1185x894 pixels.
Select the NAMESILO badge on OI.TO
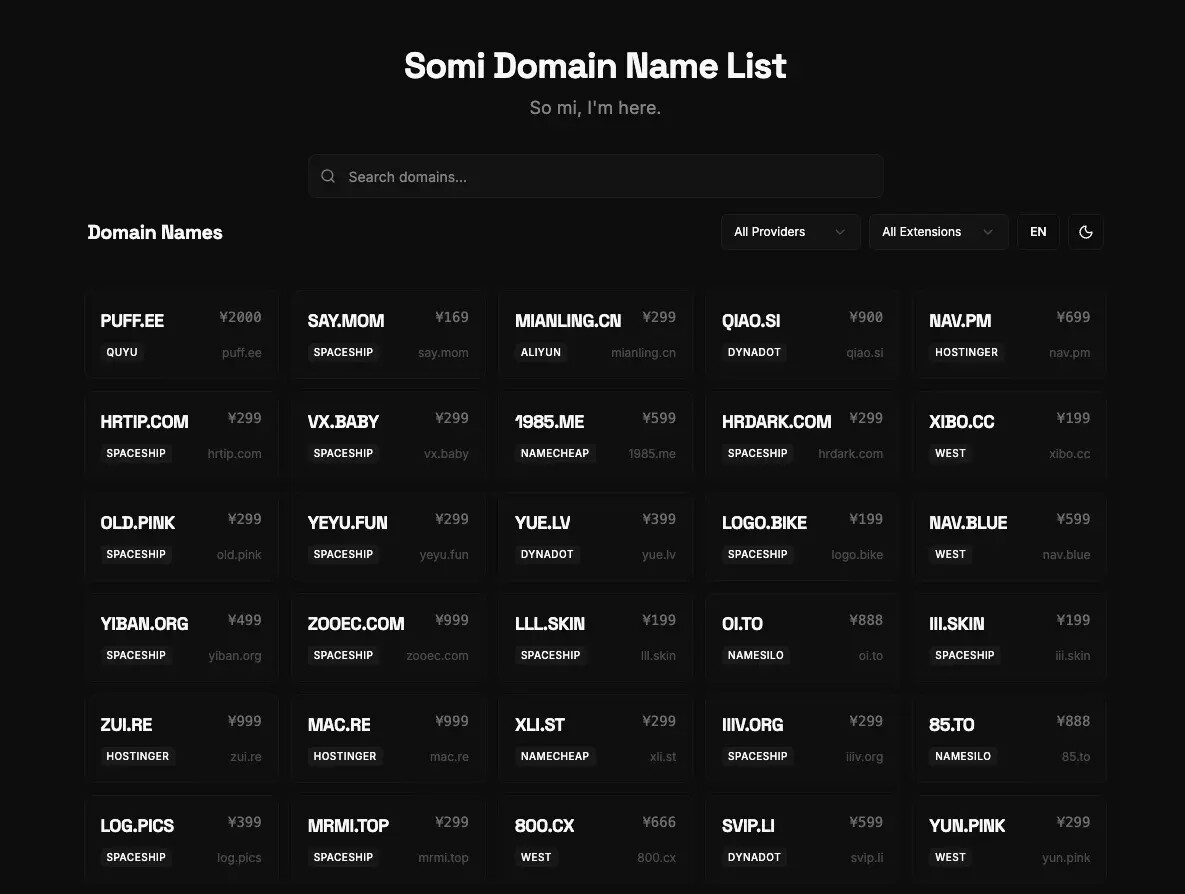click(x=756, y=656)
